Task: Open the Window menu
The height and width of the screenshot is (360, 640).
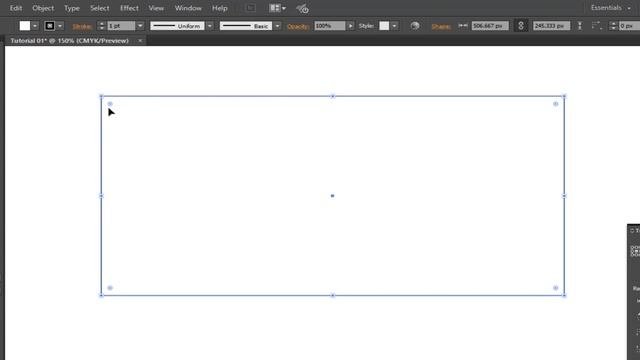Action: pyautogui.click(x=188, y=8)
